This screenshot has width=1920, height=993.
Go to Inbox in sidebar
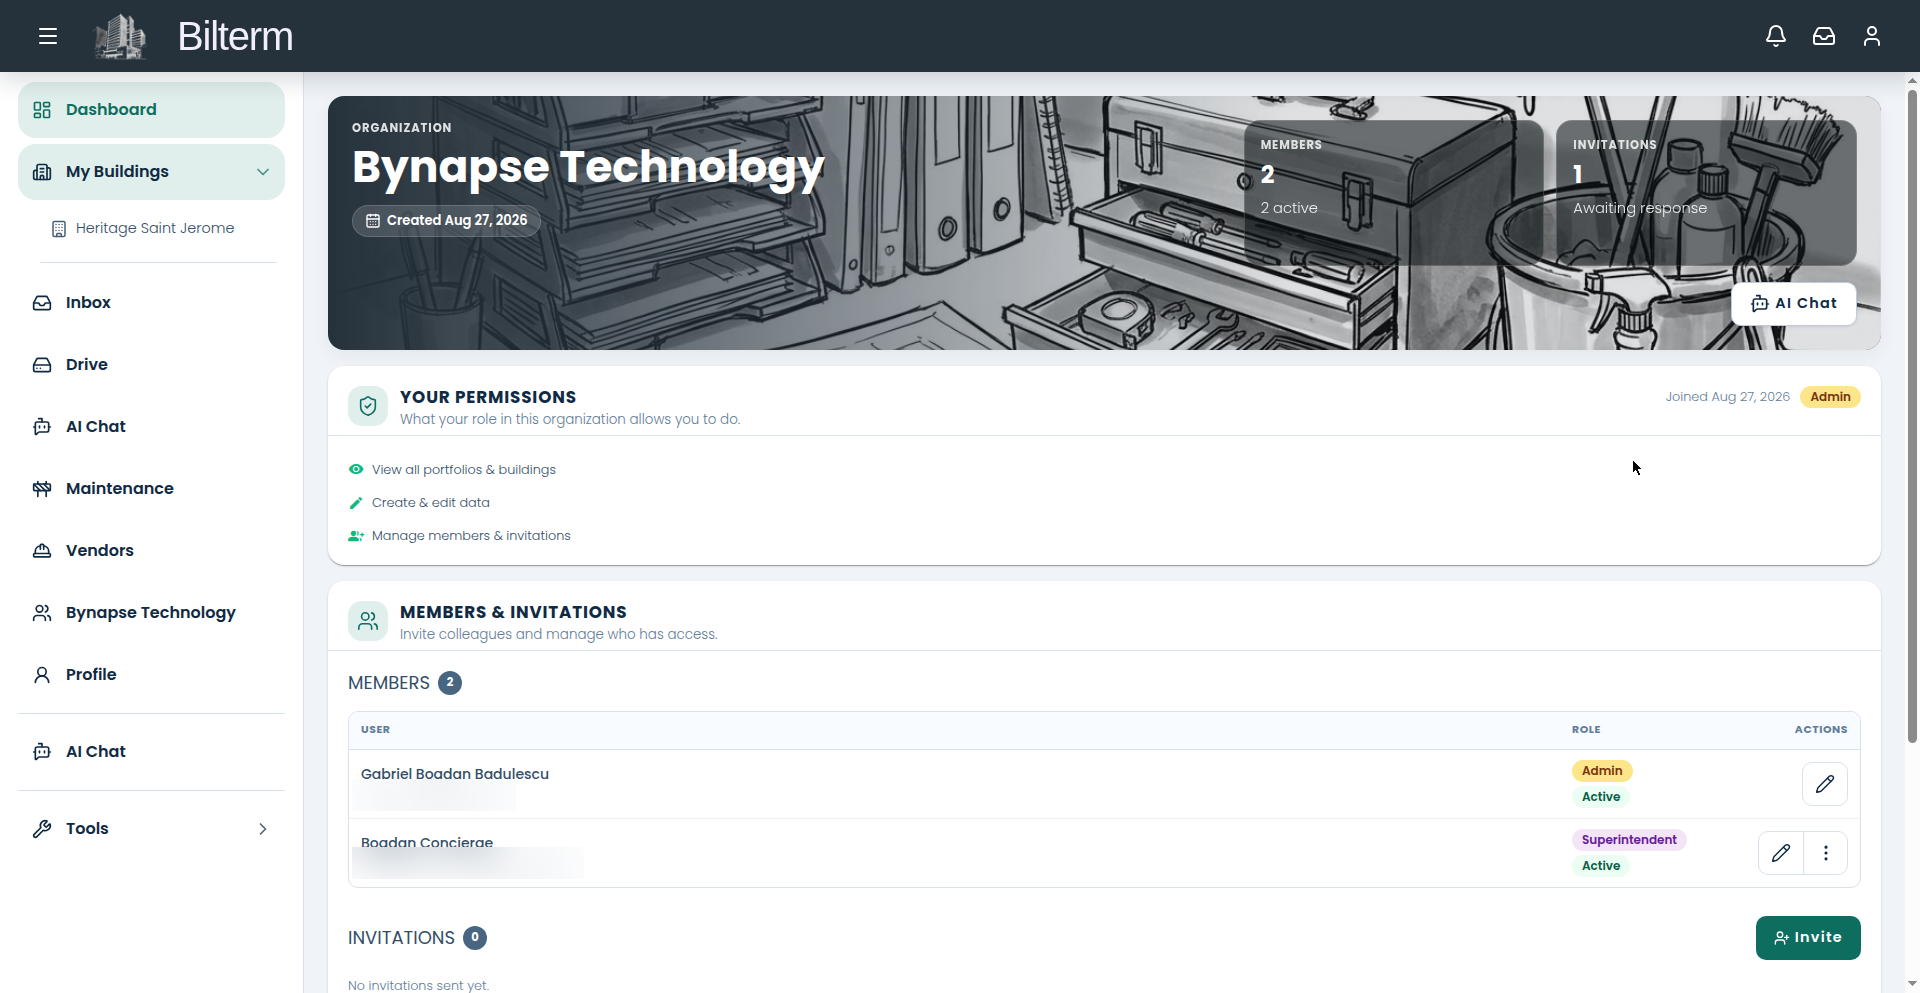[151, 303]
